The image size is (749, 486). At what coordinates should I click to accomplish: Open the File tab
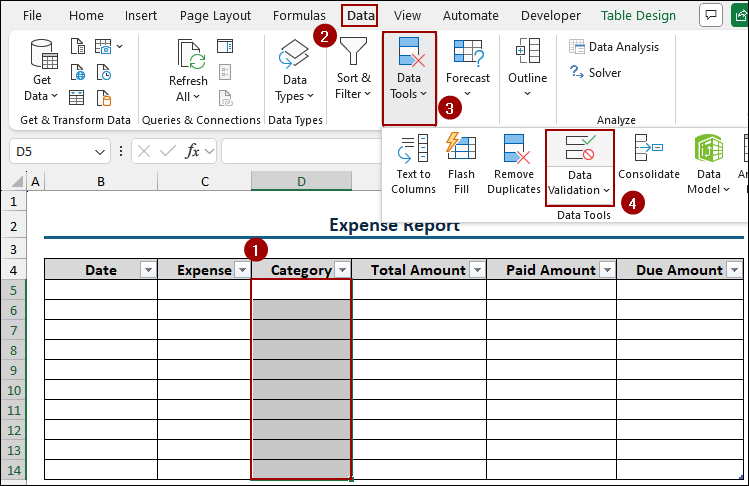32,15
